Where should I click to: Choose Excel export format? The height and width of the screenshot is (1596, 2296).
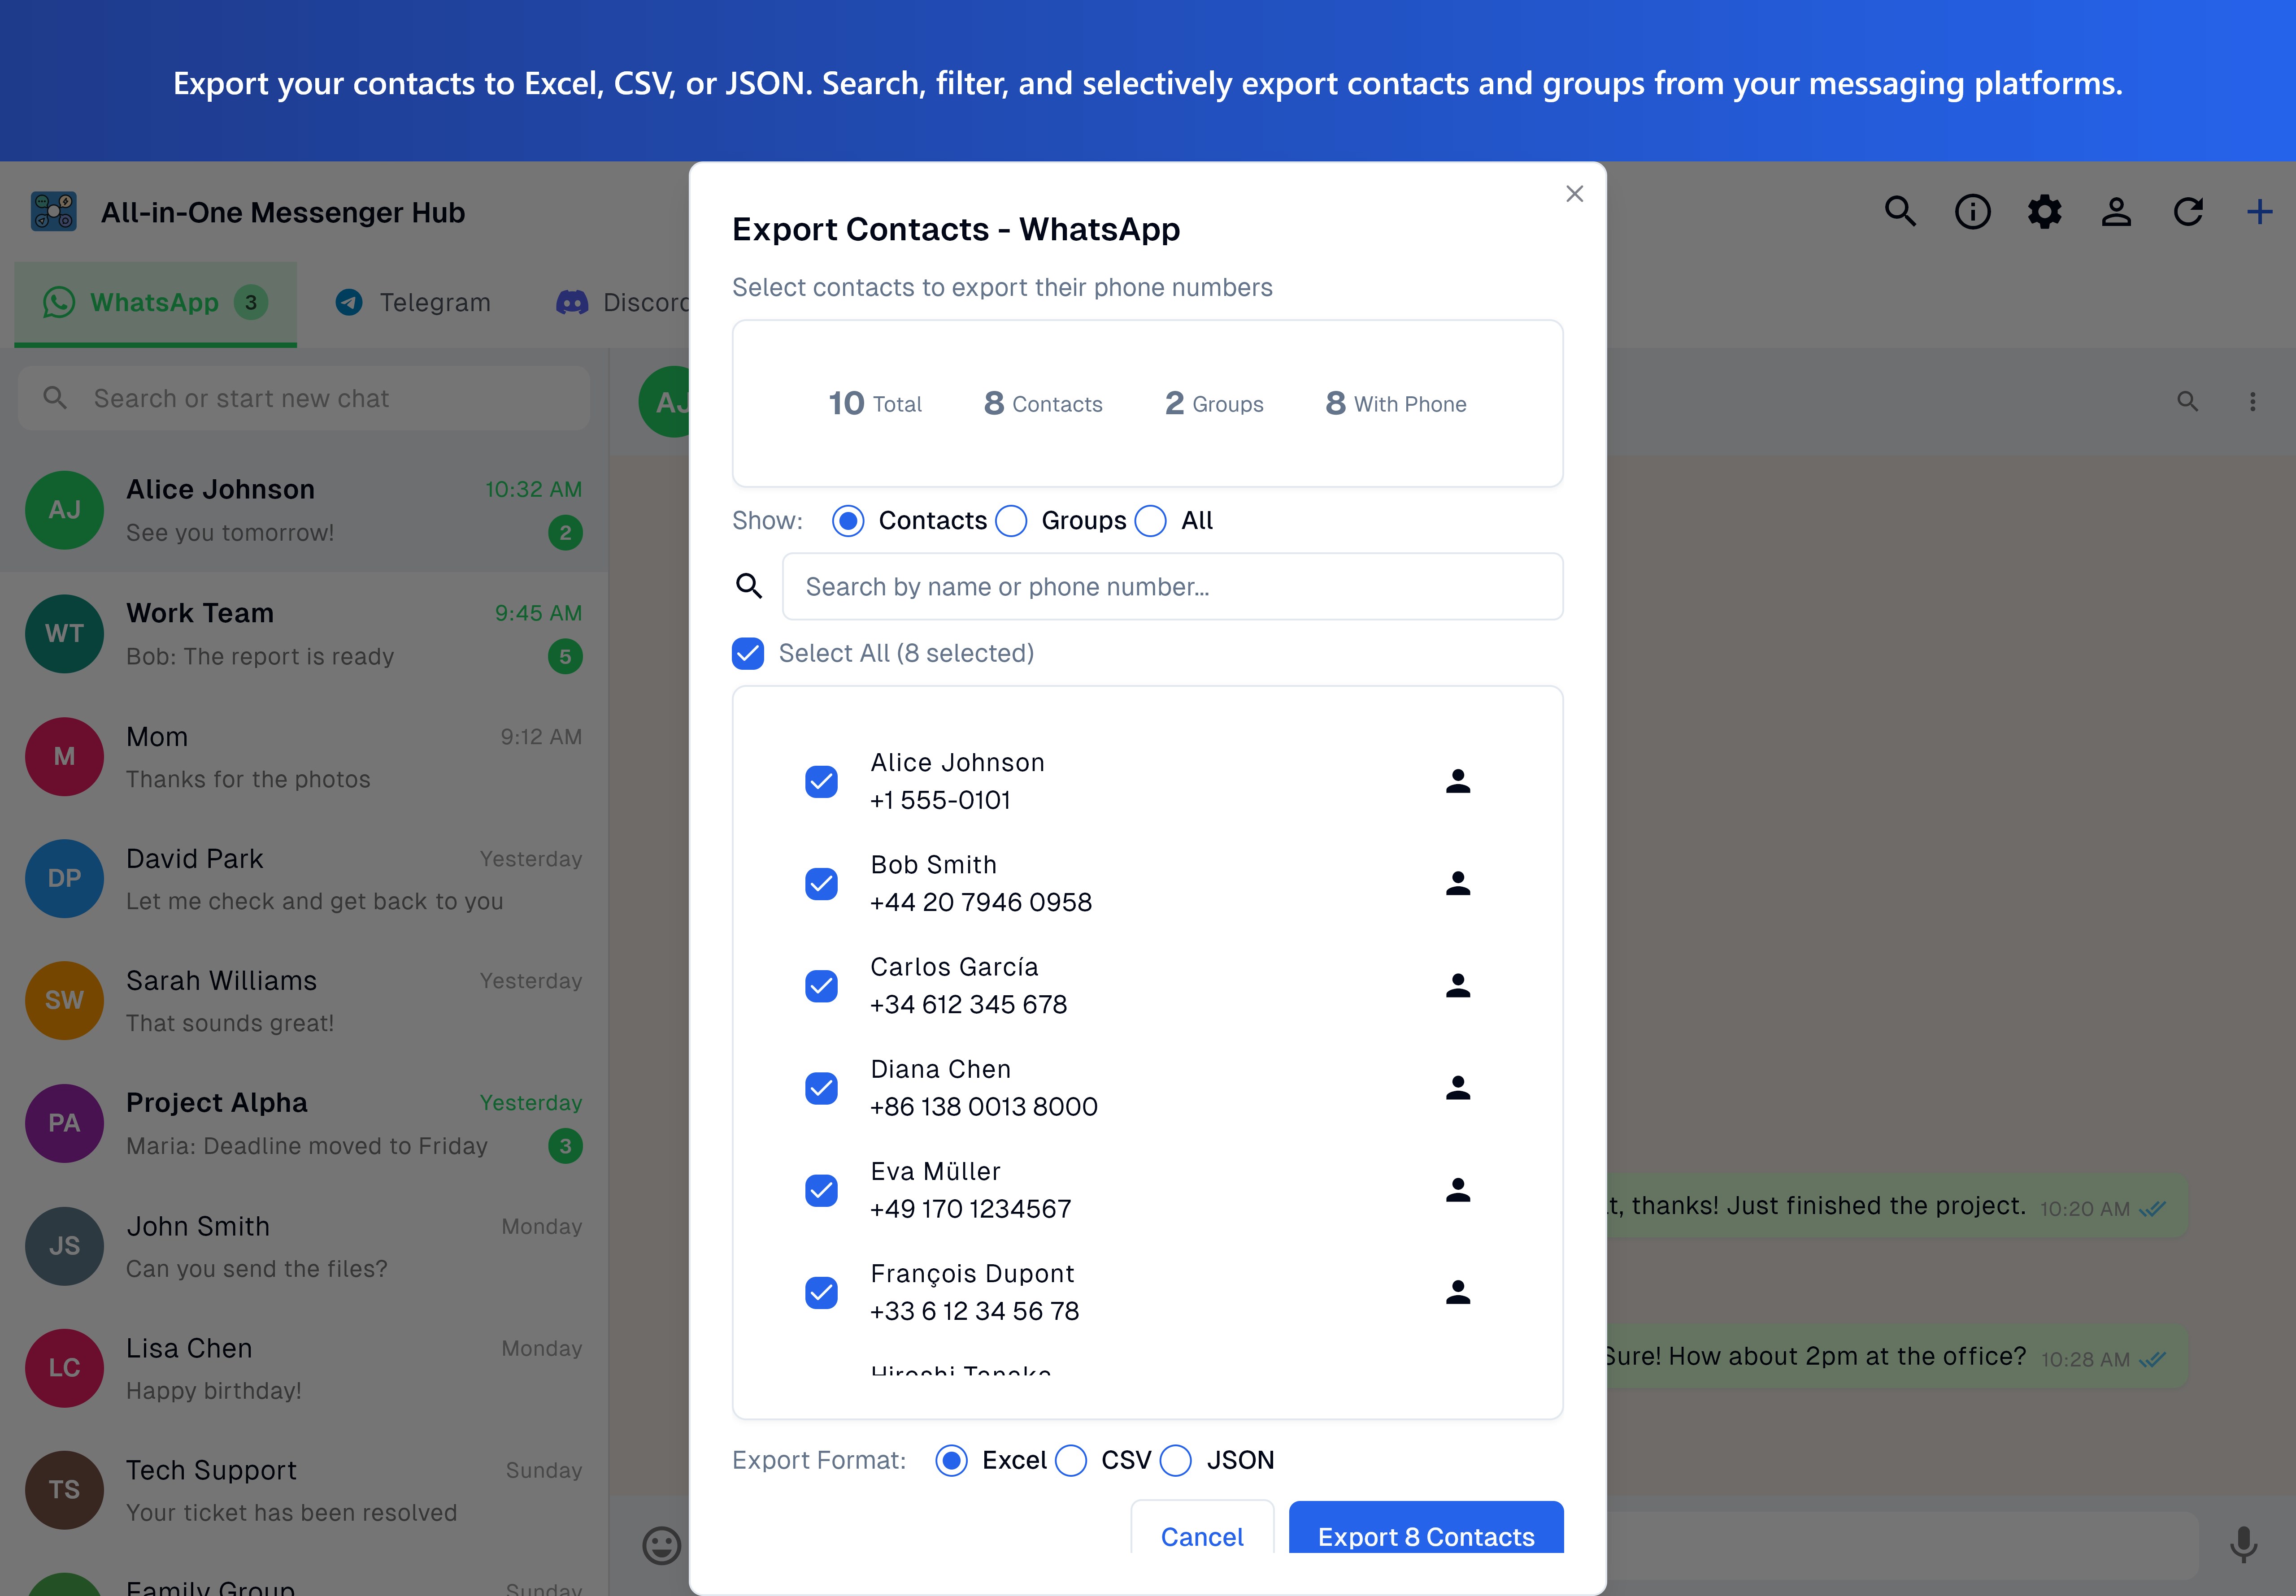pos(951,1461)
